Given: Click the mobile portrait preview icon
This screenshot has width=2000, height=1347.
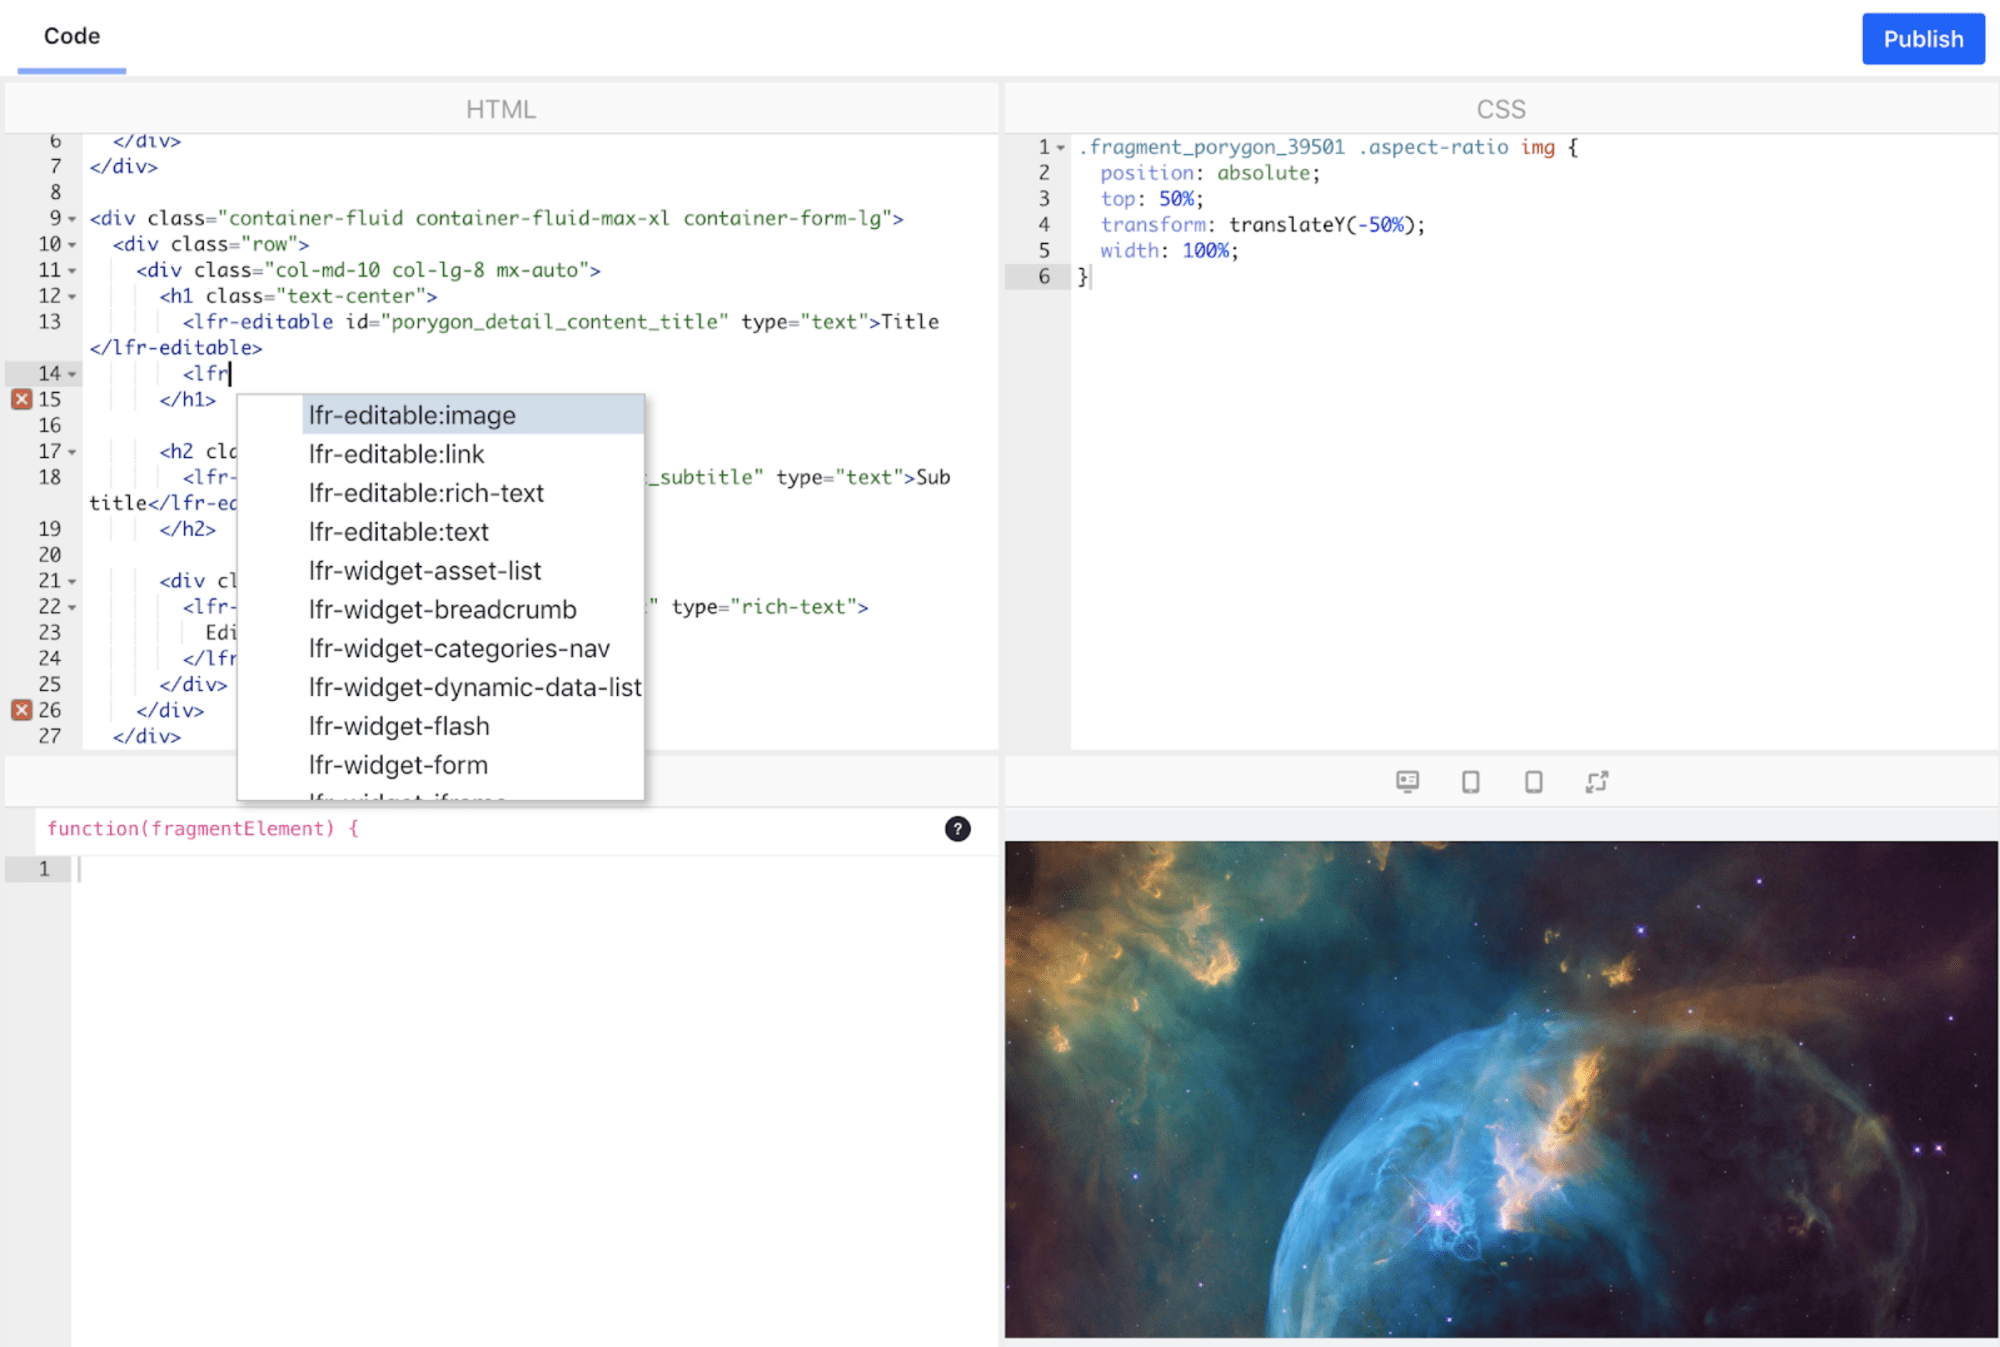Looking at the screenshot, I should [1534, 782].
